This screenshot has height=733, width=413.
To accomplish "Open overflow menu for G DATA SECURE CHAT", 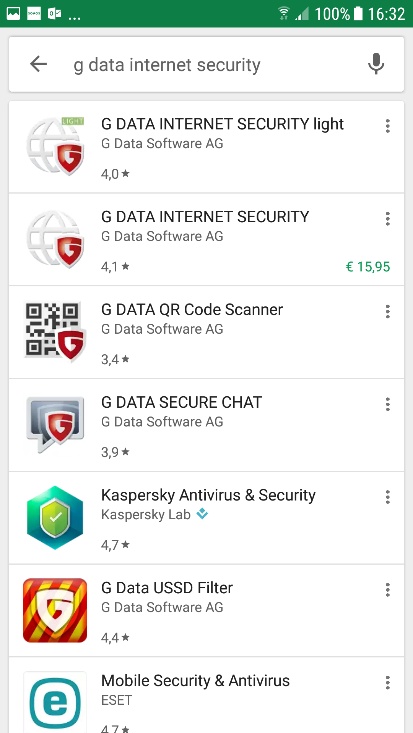I will [387, 404].
